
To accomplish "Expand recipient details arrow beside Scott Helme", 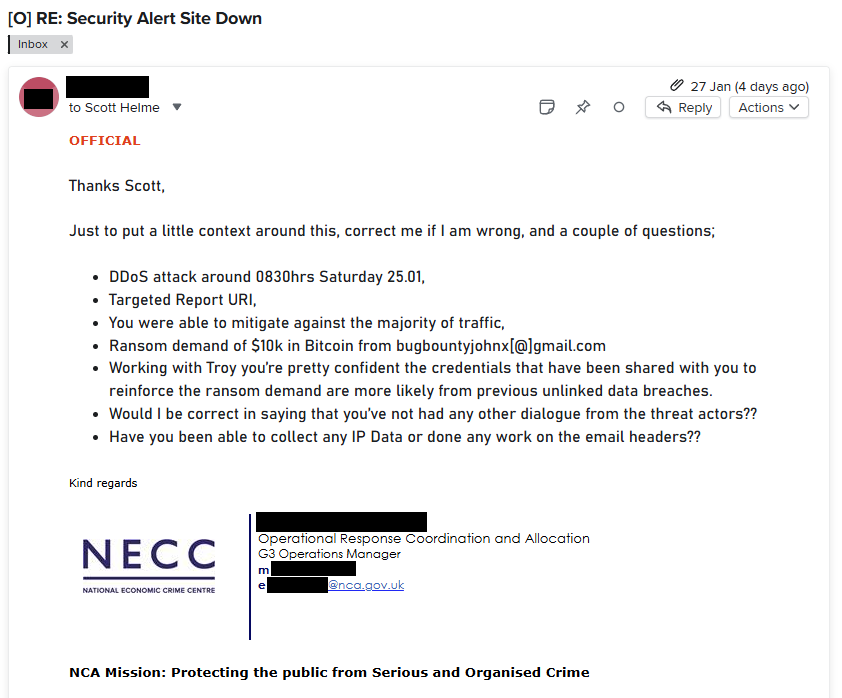I will (177, 107).
